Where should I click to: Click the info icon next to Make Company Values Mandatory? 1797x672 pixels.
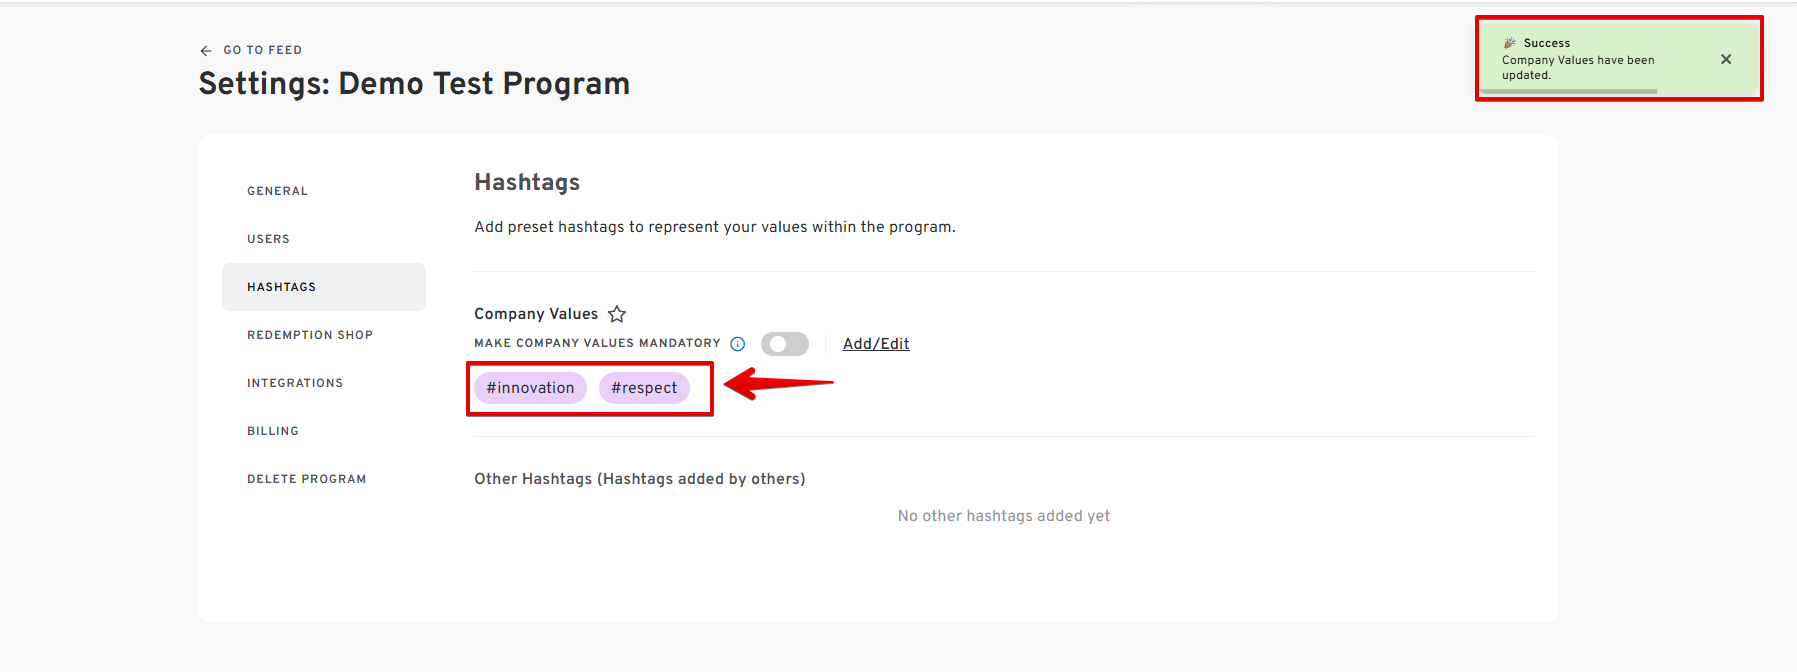[x=738, y=344]
